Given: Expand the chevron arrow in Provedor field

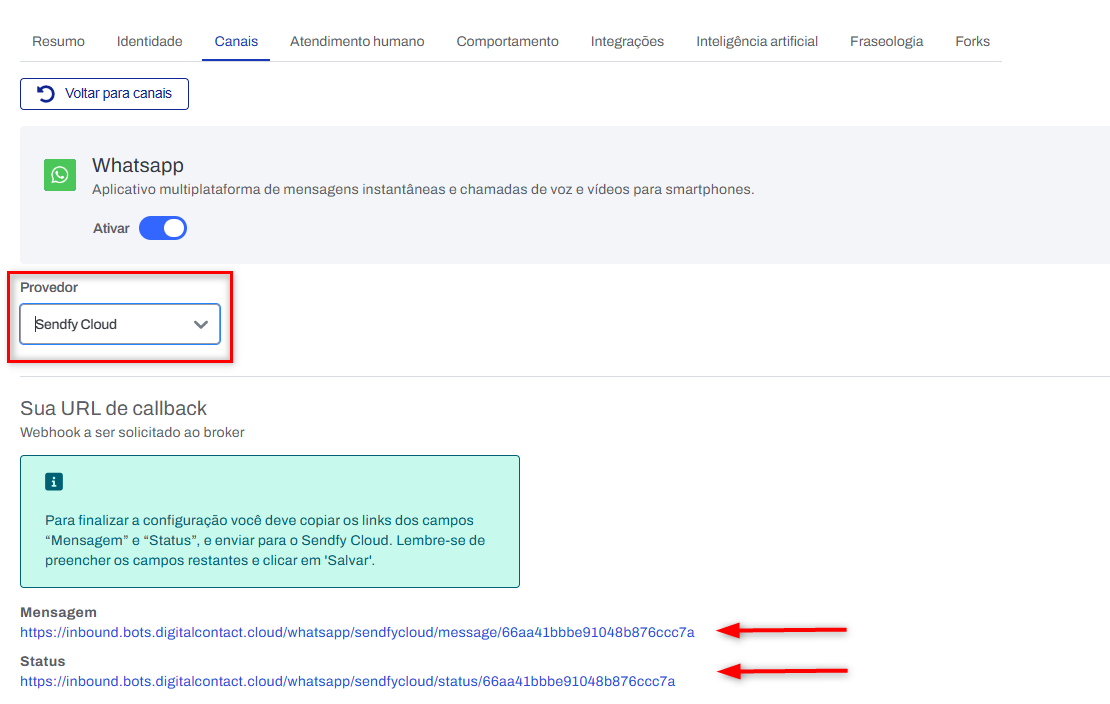Looking at the screenshot, I should point(201,324).
